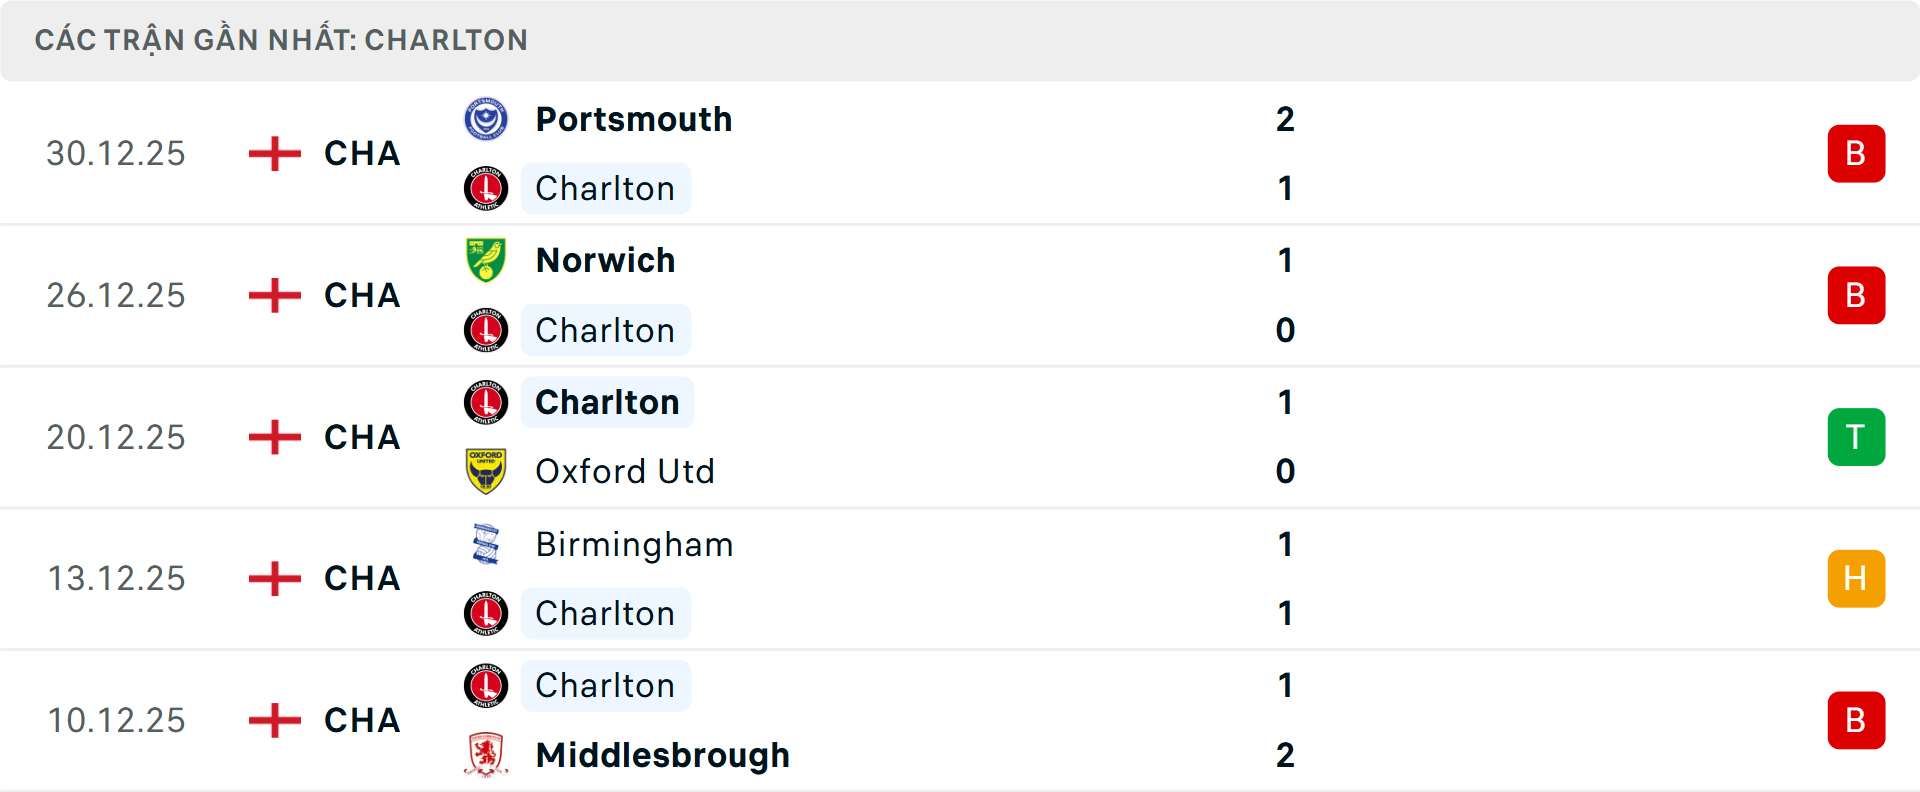
Task: Click the Portsmouth club crest
Action: click(486, 119)
